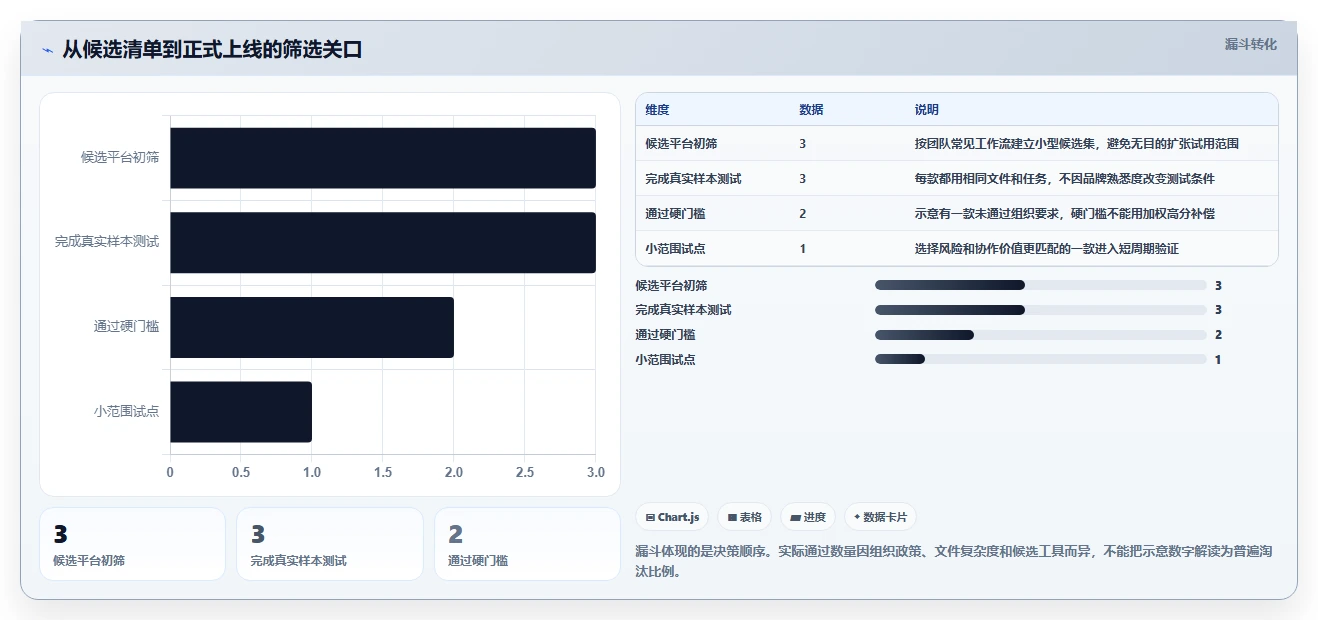This screenshot has width=1318, height=620.
Task: Click the 维度 column header
Action: [658, 110]
